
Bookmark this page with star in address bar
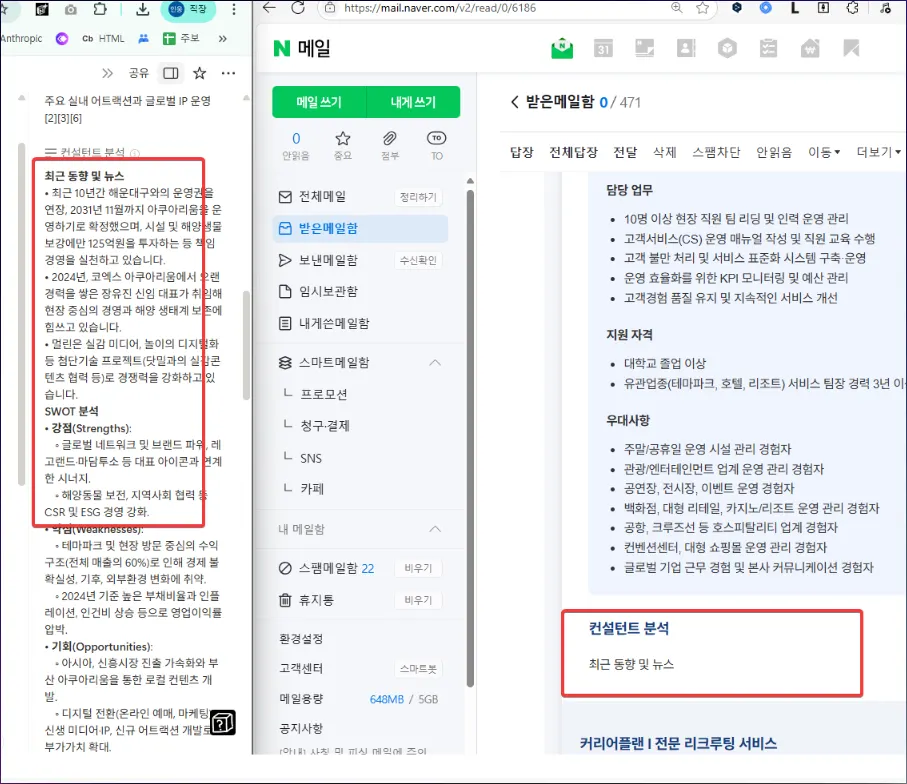coord(702,8)
